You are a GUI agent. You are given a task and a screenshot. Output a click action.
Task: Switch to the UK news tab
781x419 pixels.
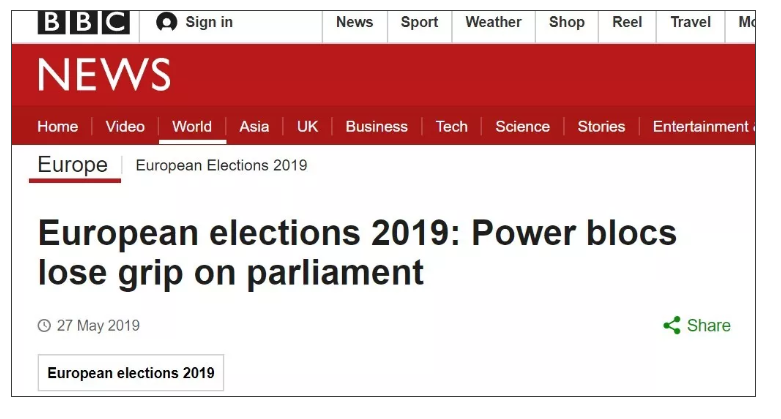tap(307, 127)
